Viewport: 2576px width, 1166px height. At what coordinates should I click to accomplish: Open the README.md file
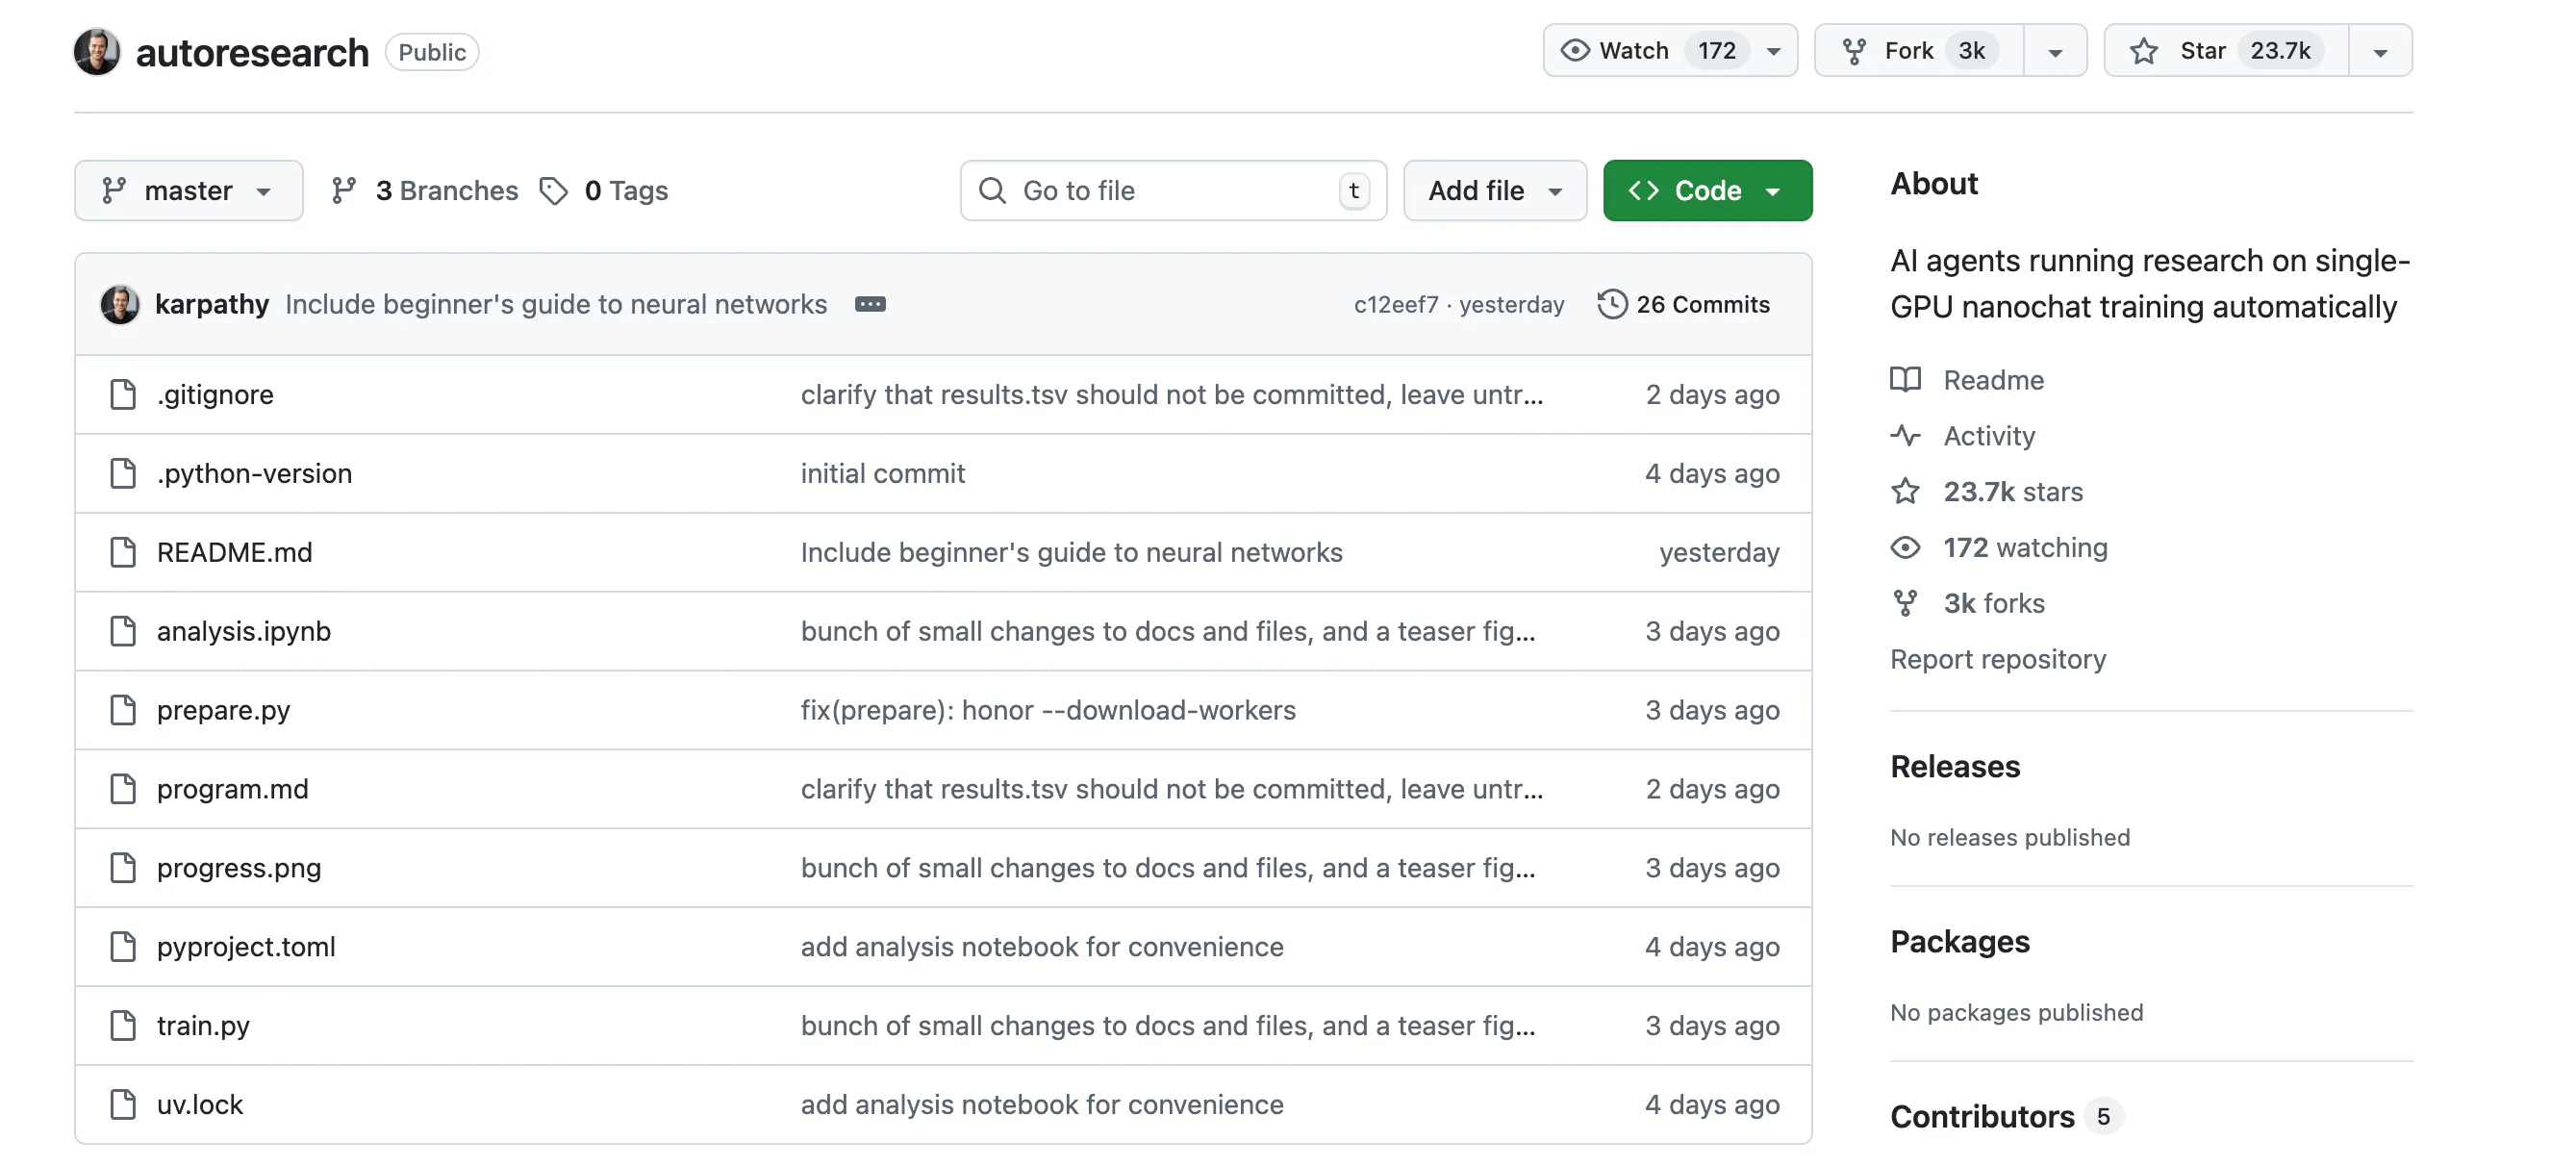pyautogui.click(x=234, y=552)
